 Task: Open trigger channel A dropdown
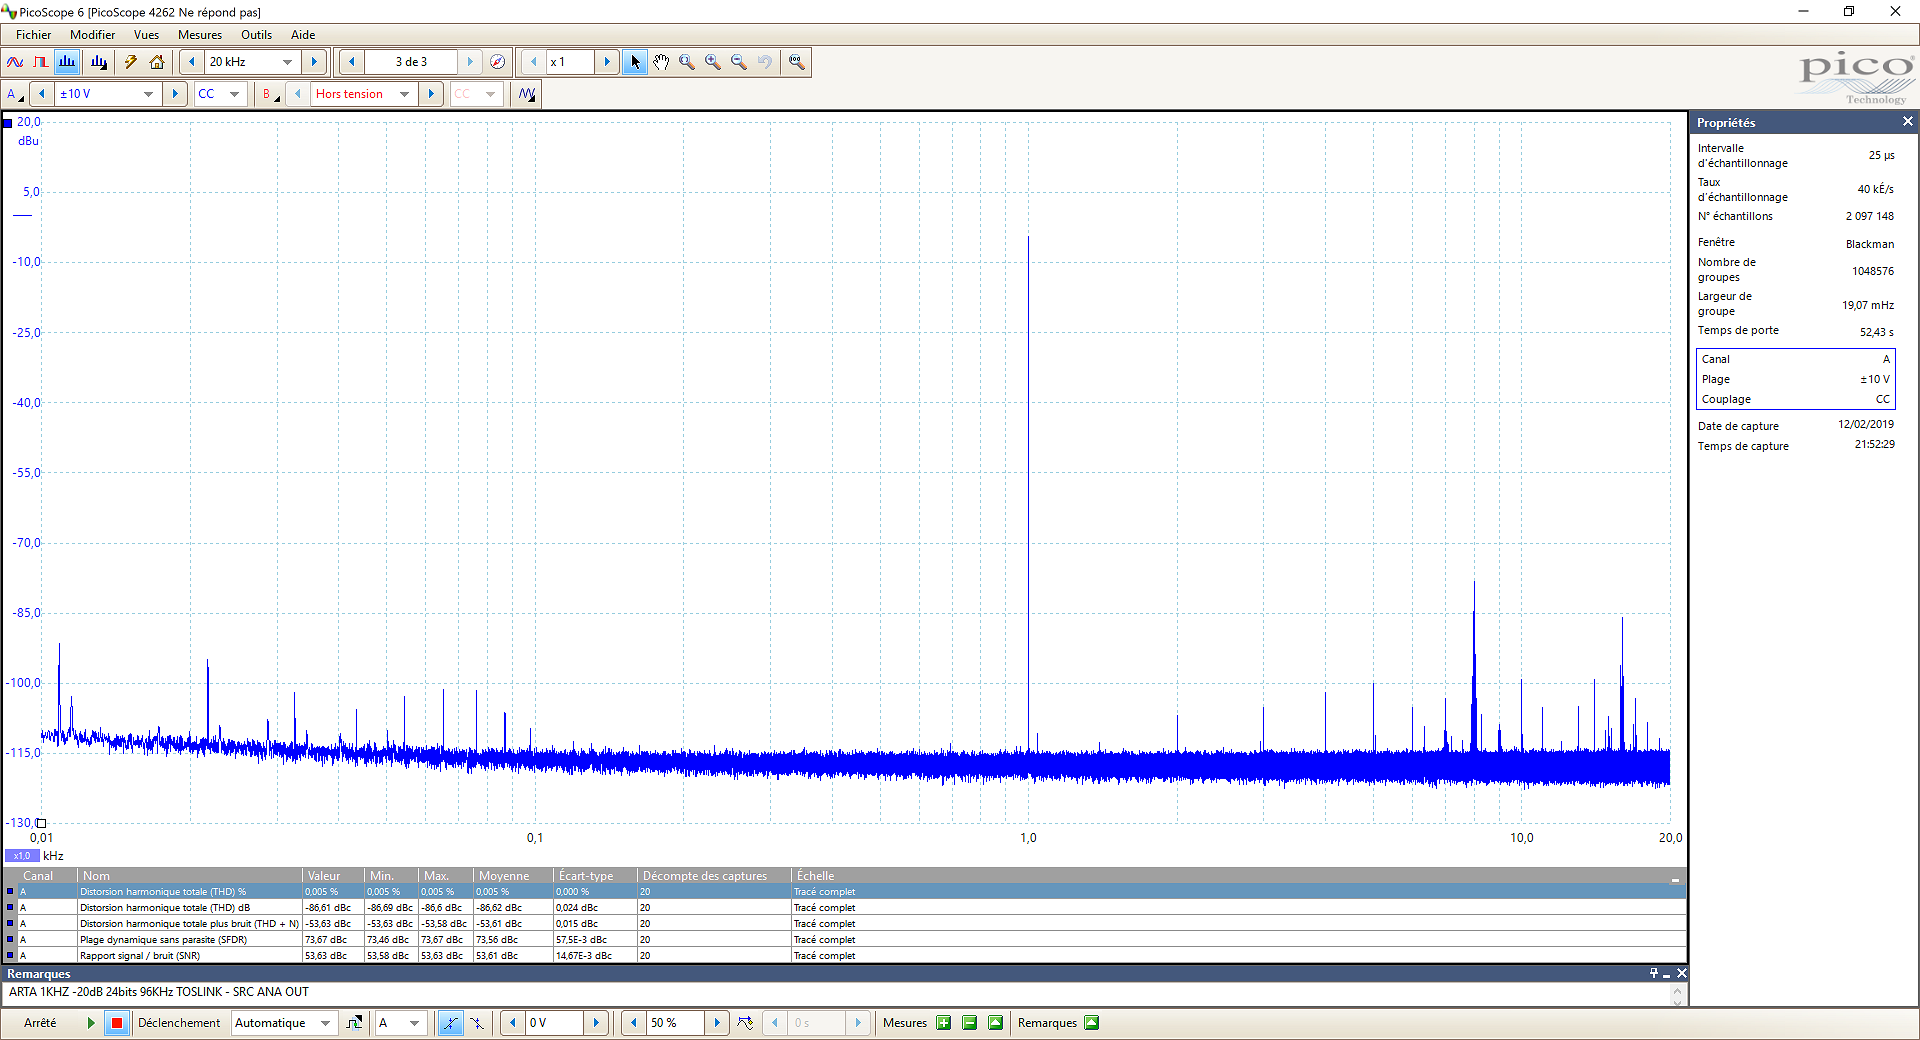click(x=414, y=1023)
